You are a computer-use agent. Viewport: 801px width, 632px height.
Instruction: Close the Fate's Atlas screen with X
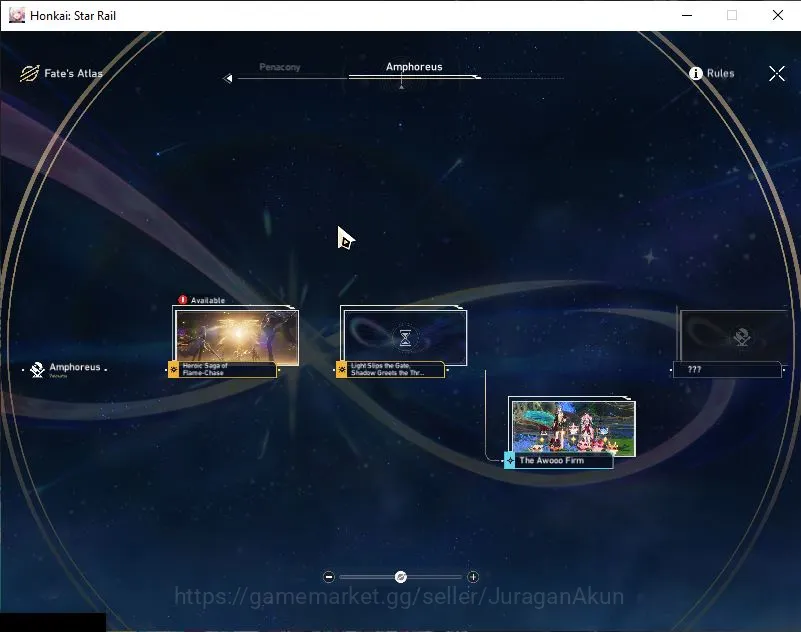point(777,74)
